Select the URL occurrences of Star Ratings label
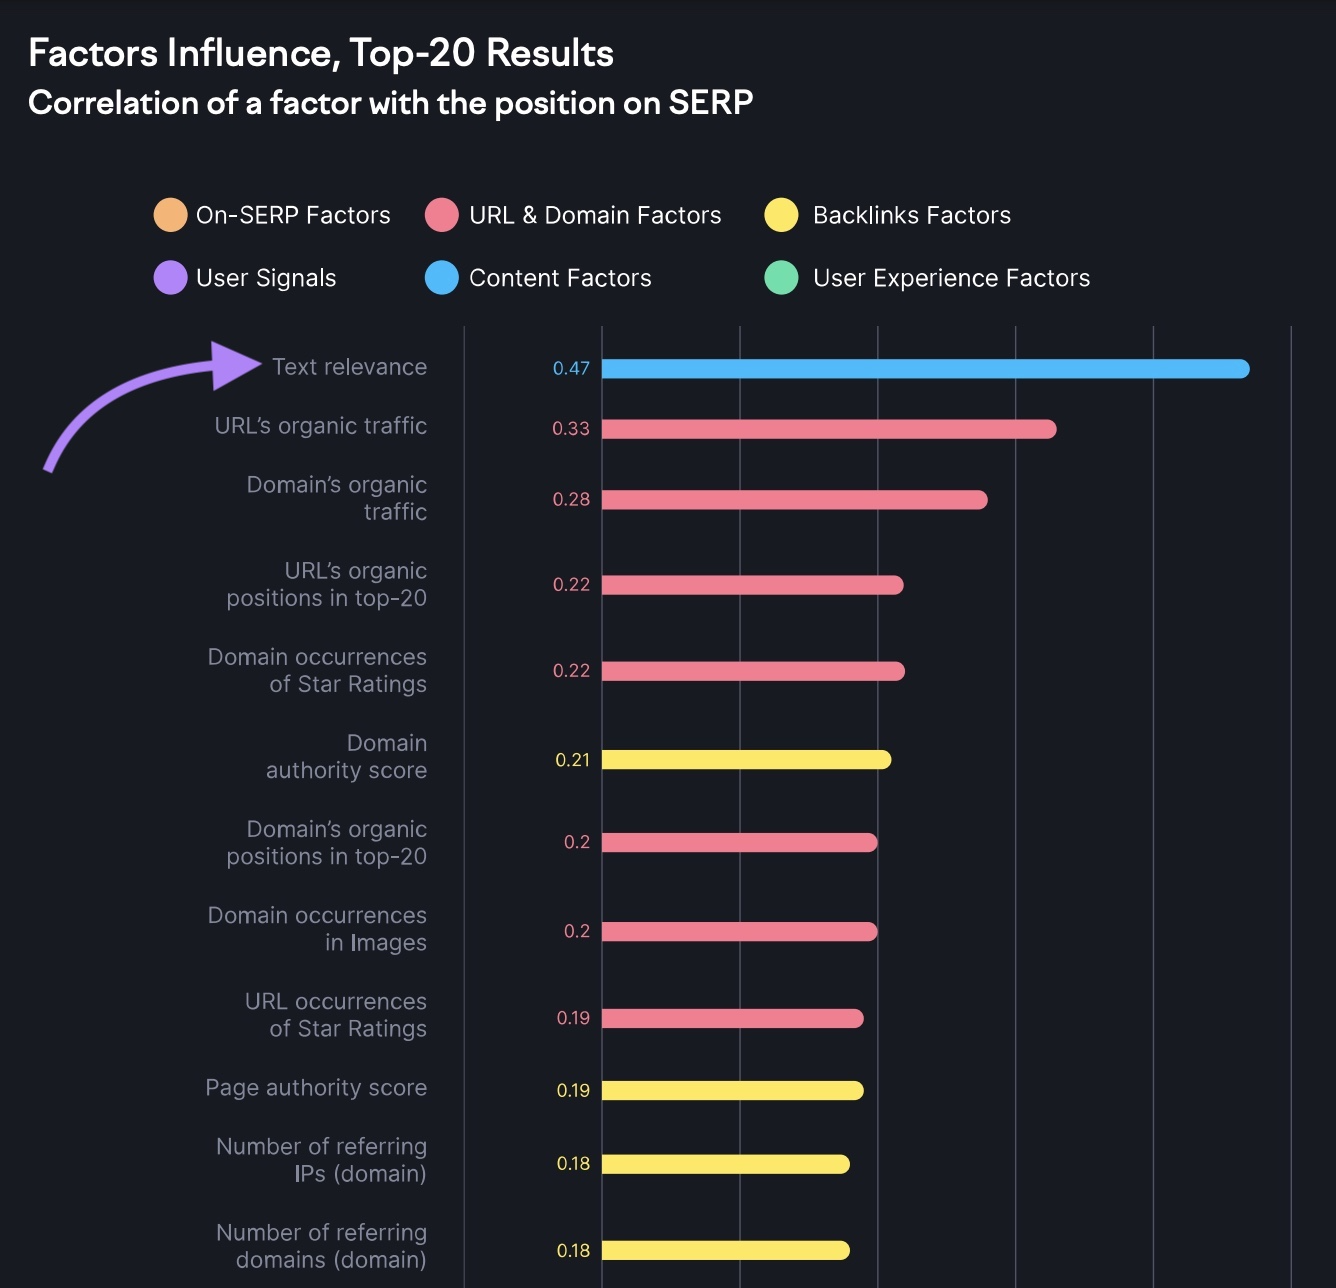This screenshot has height=1288, width=1336. tap(336, 1015)
